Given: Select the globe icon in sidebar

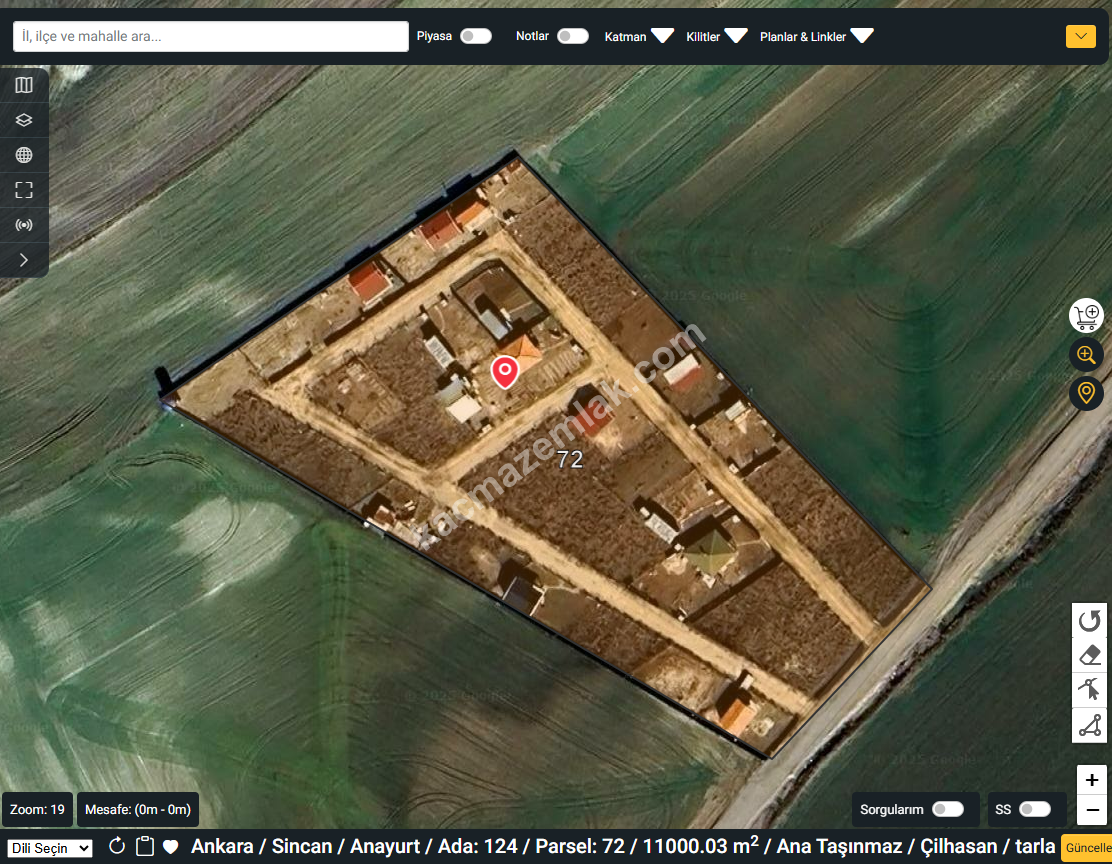Looking at the screenshot, I should pyautogui.click(x=24, y=155).
